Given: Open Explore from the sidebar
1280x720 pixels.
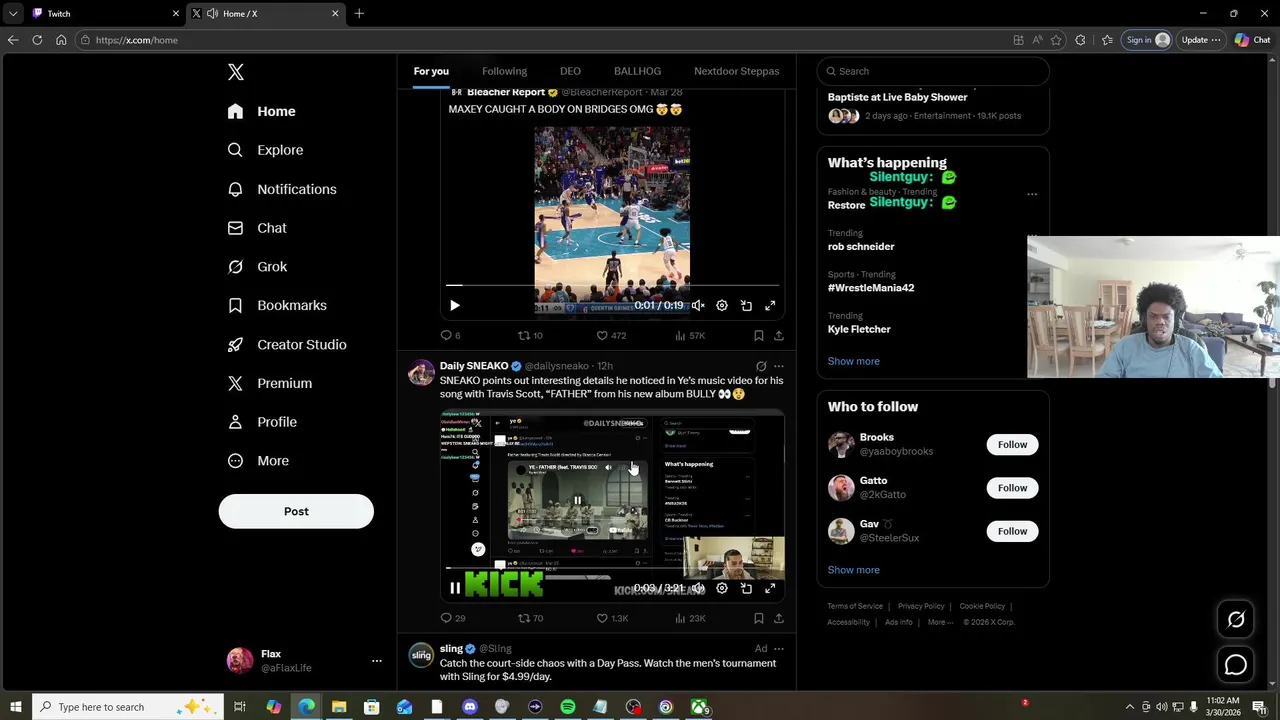Looking at the screenshot, I should click(265, 150).
